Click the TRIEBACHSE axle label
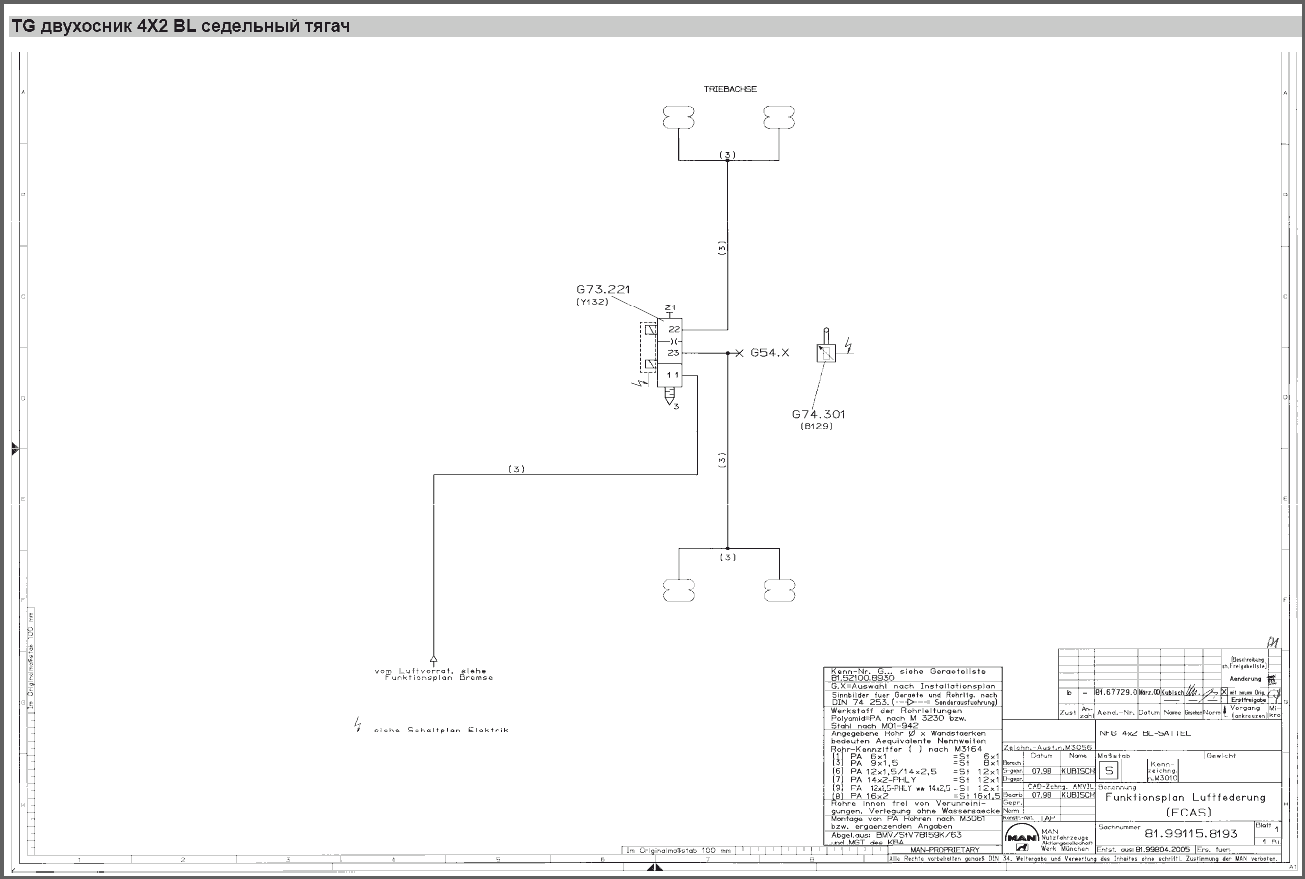 (x=730, y=89)
